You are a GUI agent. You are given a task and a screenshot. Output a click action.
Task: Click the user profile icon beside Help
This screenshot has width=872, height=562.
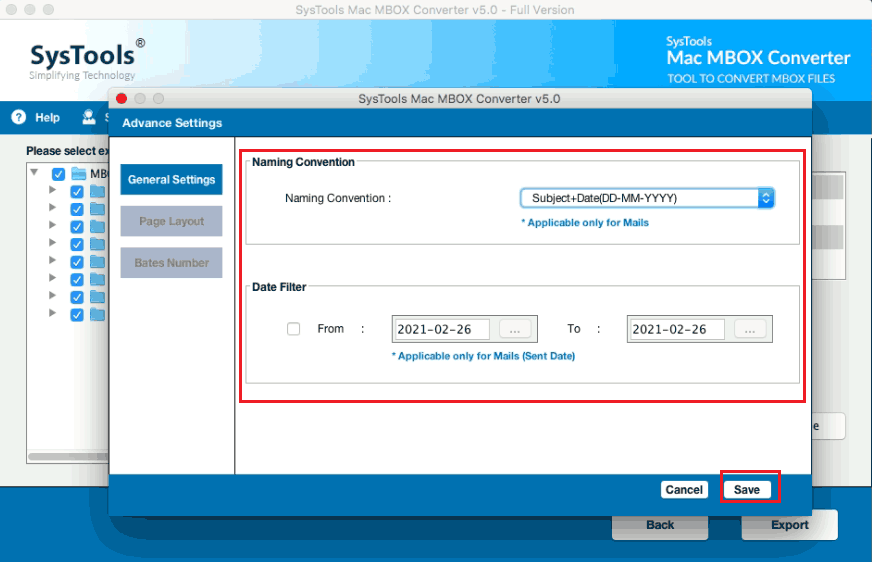coord(89,117)
